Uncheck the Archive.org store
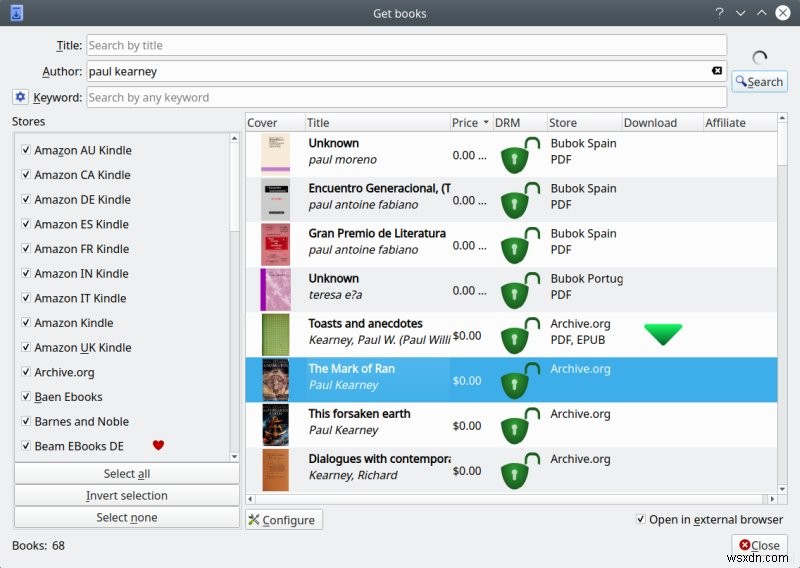The height and width of the screenshot is (568, 800). (x=26, y=372)
